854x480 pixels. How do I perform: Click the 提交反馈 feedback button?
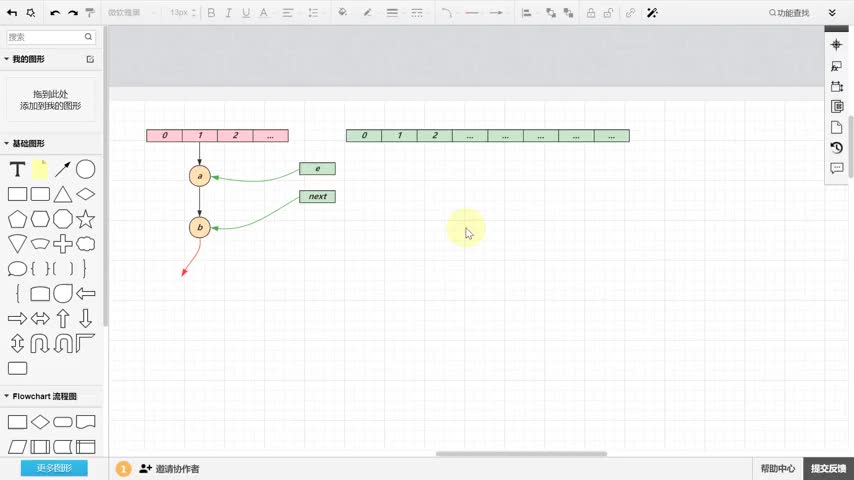[828, 469]
